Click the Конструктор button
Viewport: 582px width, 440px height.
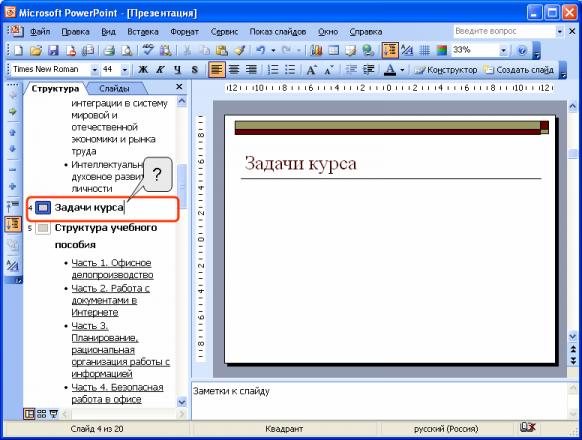tap(446, 69)
